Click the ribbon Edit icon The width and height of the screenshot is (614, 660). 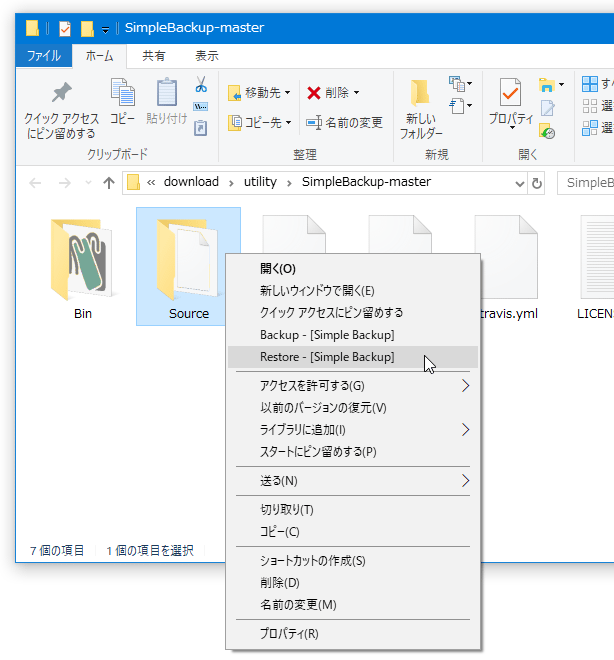[x=548, y=108]
